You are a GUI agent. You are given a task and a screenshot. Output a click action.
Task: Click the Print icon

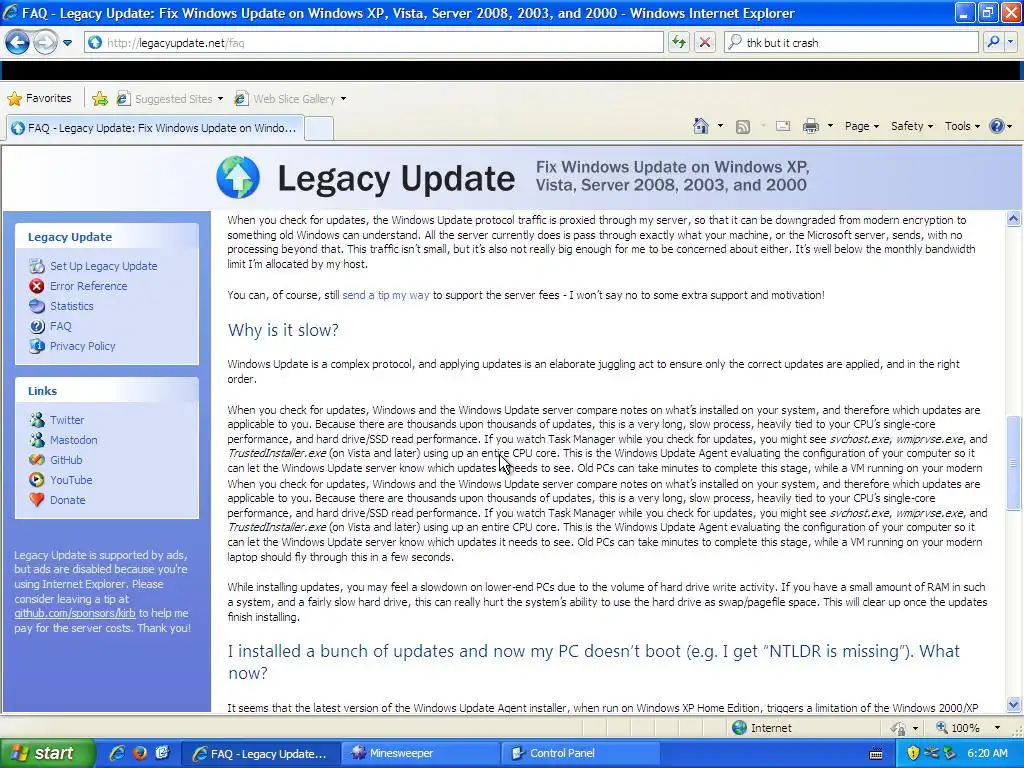click(x=810, y=126)
